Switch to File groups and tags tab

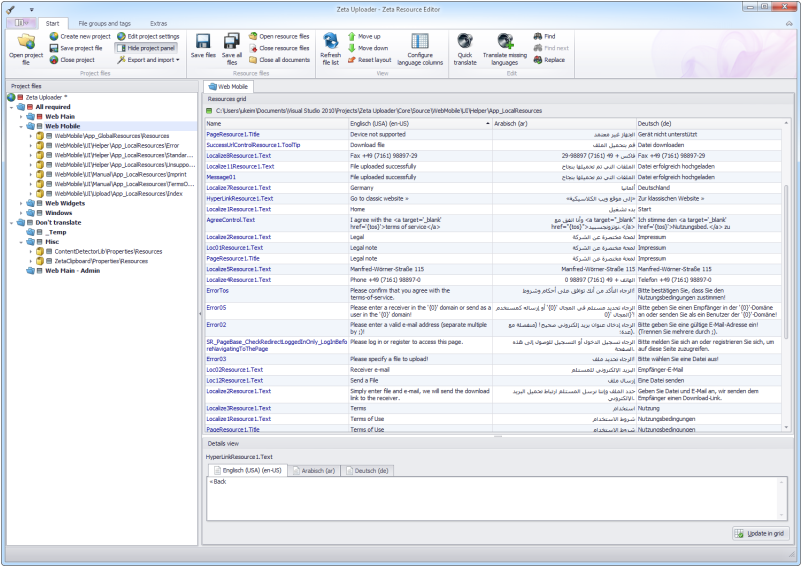coord(104,22)
